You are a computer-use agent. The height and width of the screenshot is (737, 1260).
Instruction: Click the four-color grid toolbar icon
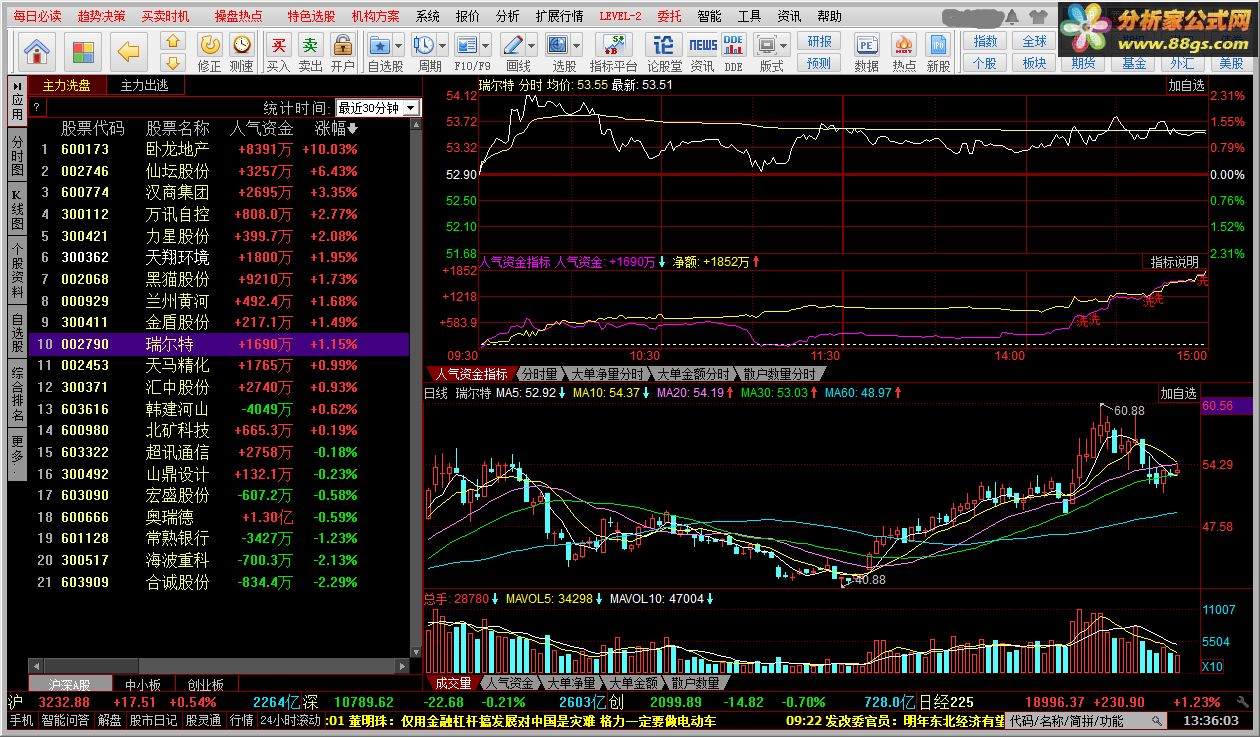(84, 50)
